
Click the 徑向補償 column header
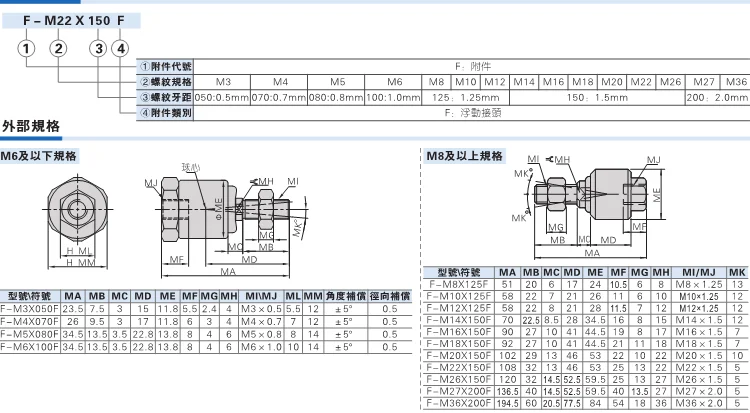[390, 296]
